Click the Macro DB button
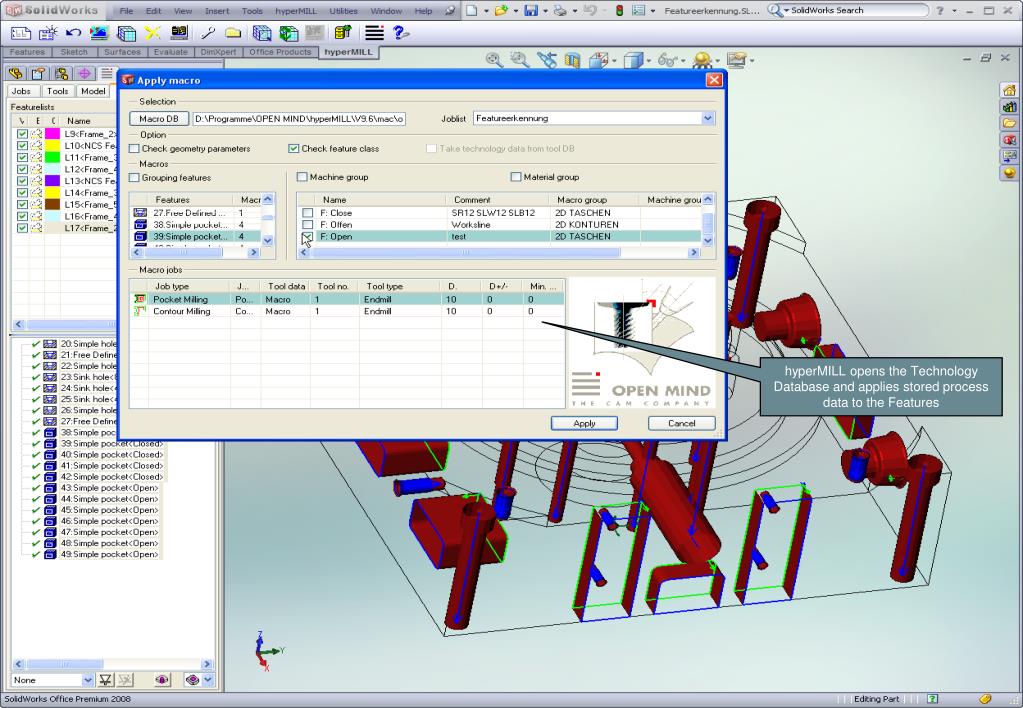This screenshot has height=708, width=1023. 159,119
